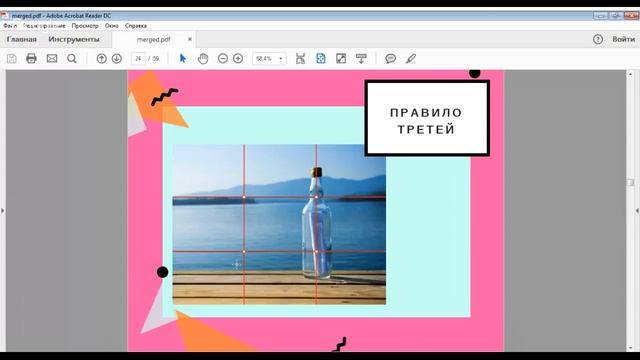The width and height of the screenshot is (640, 360).
Task: Close the merged.pdf tab
Action: [x=190, y=39]
